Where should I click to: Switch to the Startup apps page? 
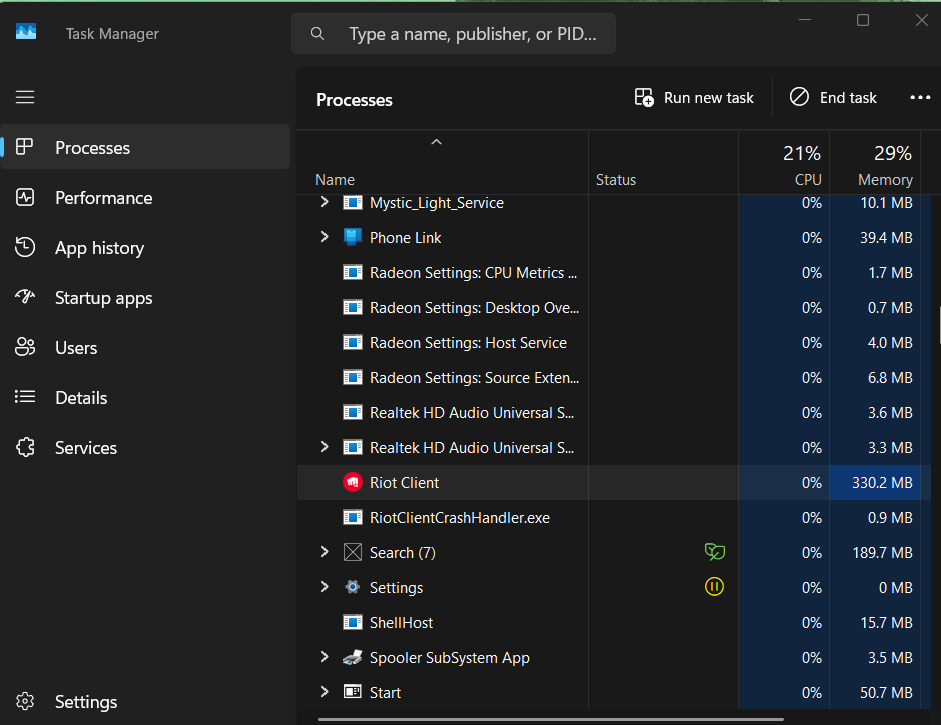(x=103, y=298)
